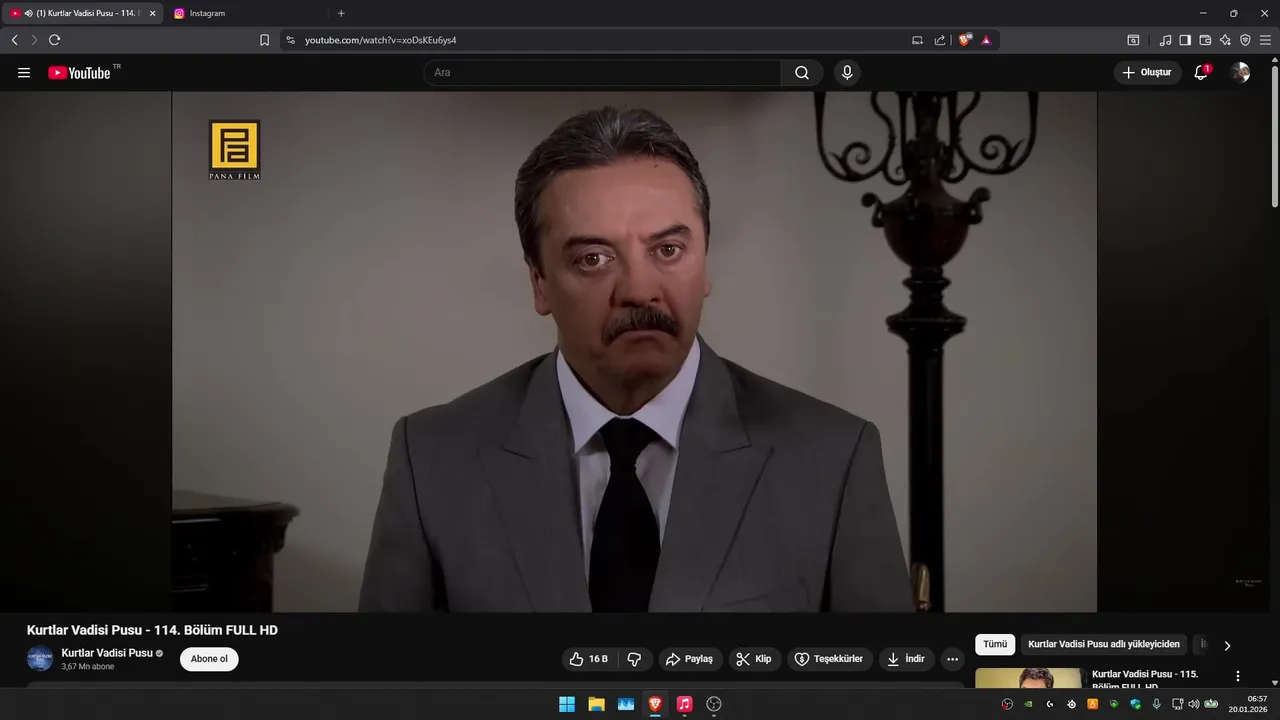This screenshot has width=1280, height=720.
Task: Send thanks via Teşekkürler button
Action: [829, 659]
